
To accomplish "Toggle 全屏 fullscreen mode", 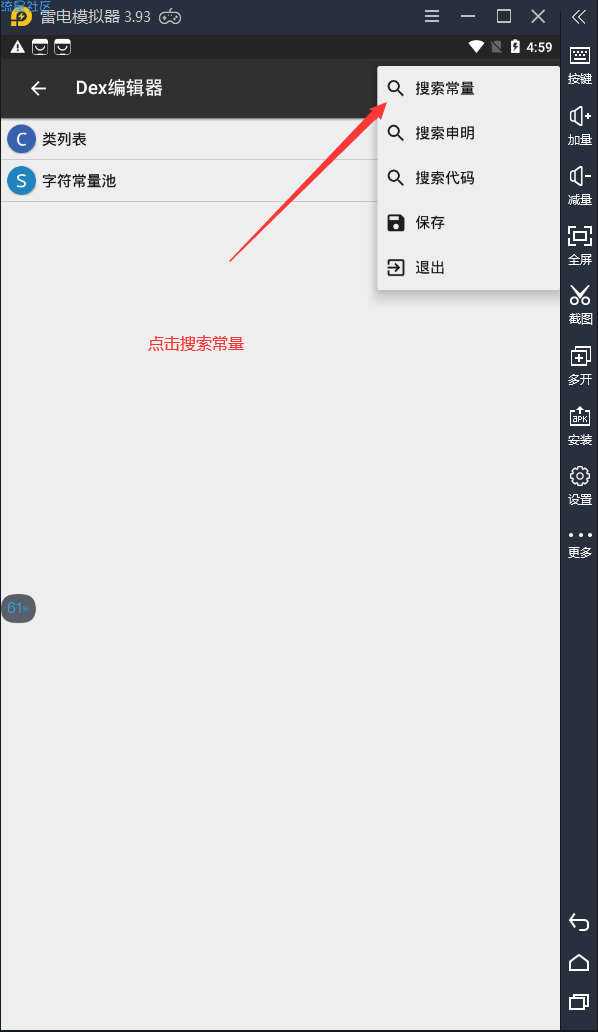I will click(x=580, y=245).
